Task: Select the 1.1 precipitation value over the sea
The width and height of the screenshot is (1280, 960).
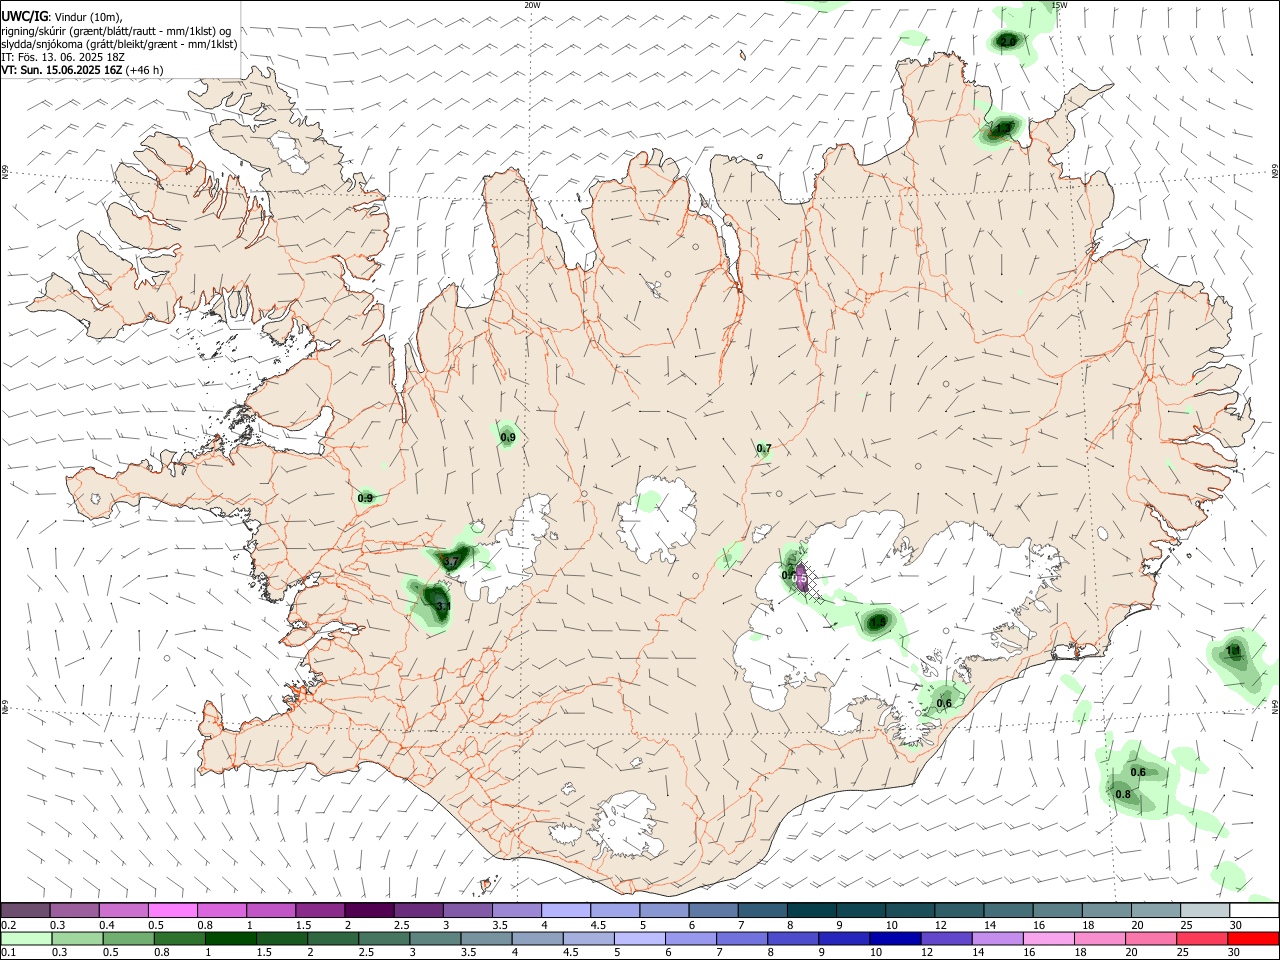Action: [1233, 651]
